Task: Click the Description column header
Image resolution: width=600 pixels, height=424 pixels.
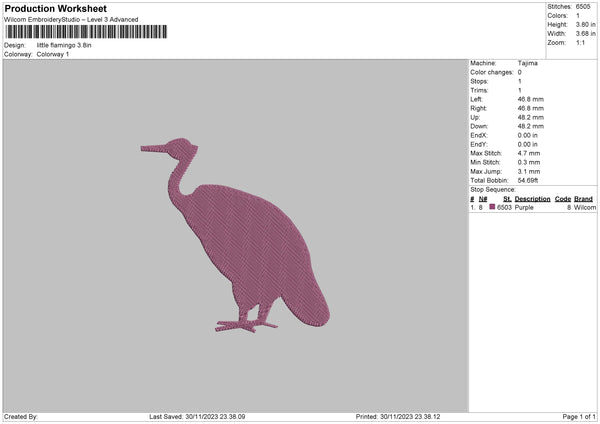Action: [532, 198]
